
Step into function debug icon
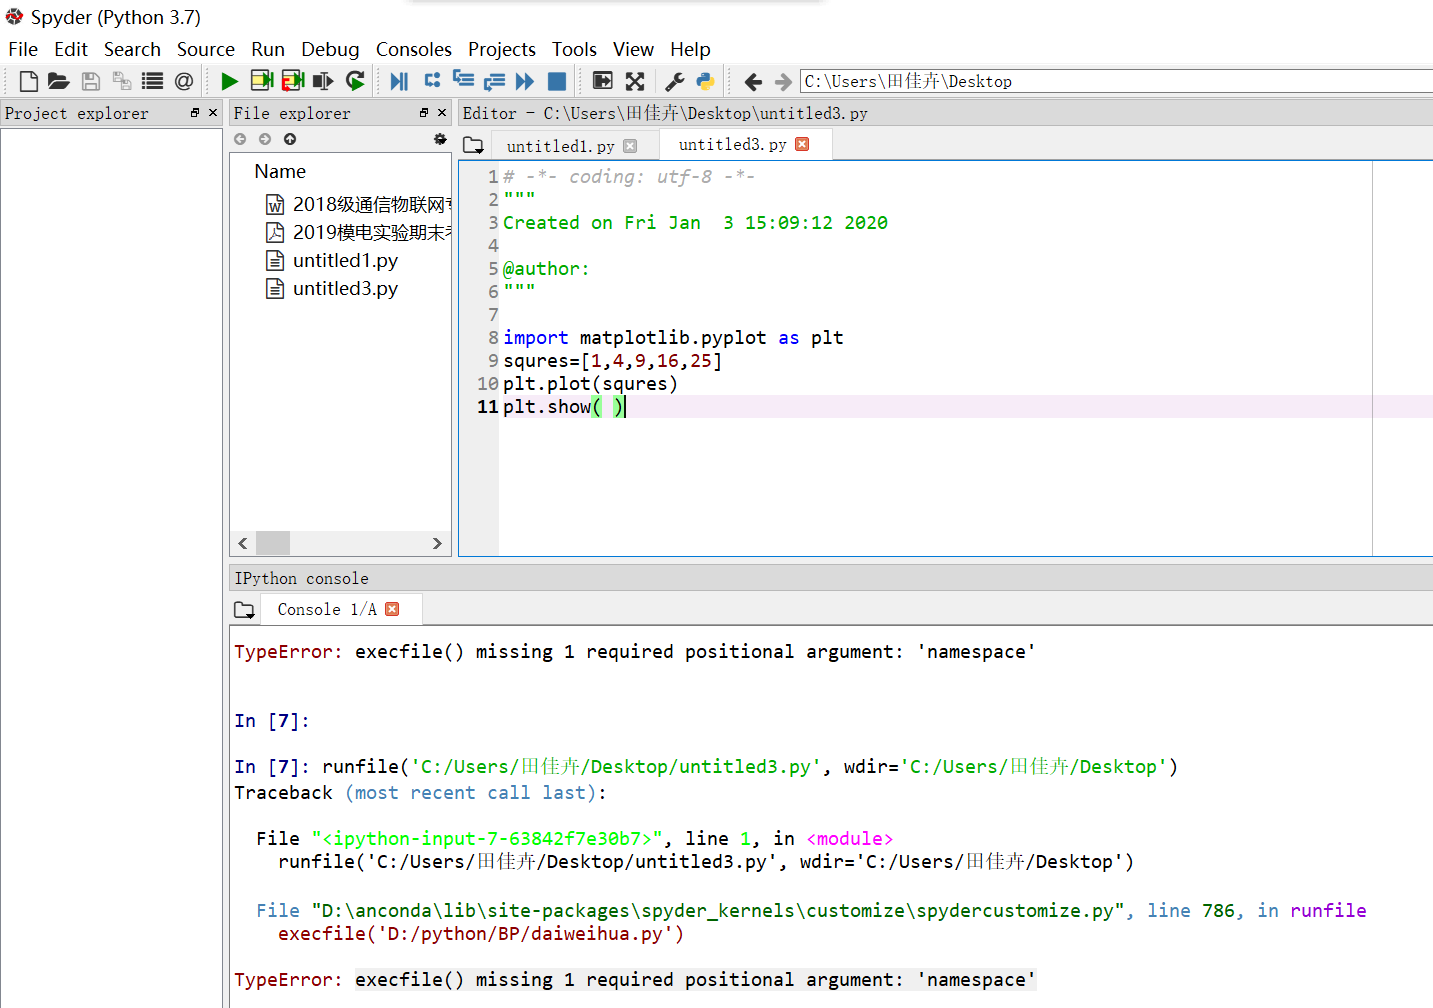[x=463, y=81]
